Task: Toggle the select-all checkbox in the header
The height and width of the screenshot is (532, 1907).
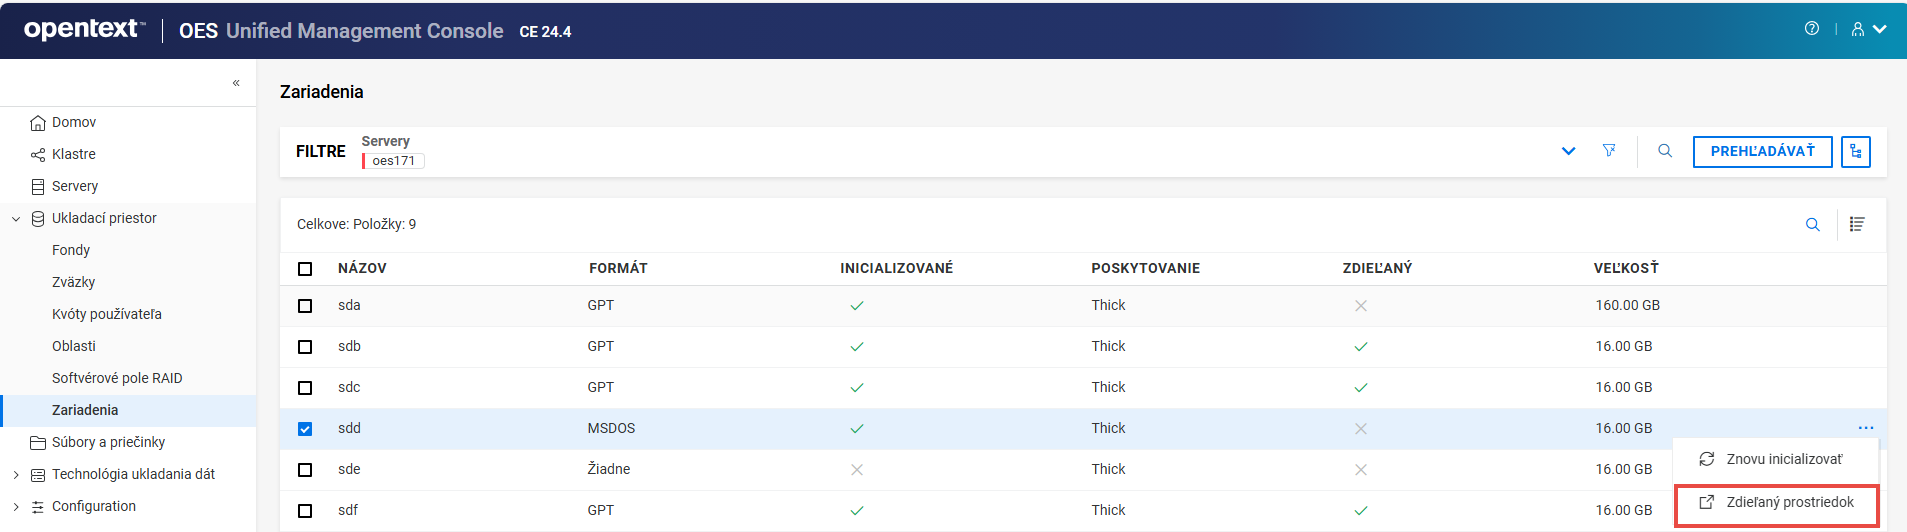Action: pyautogui.click(x=305, y=269)
